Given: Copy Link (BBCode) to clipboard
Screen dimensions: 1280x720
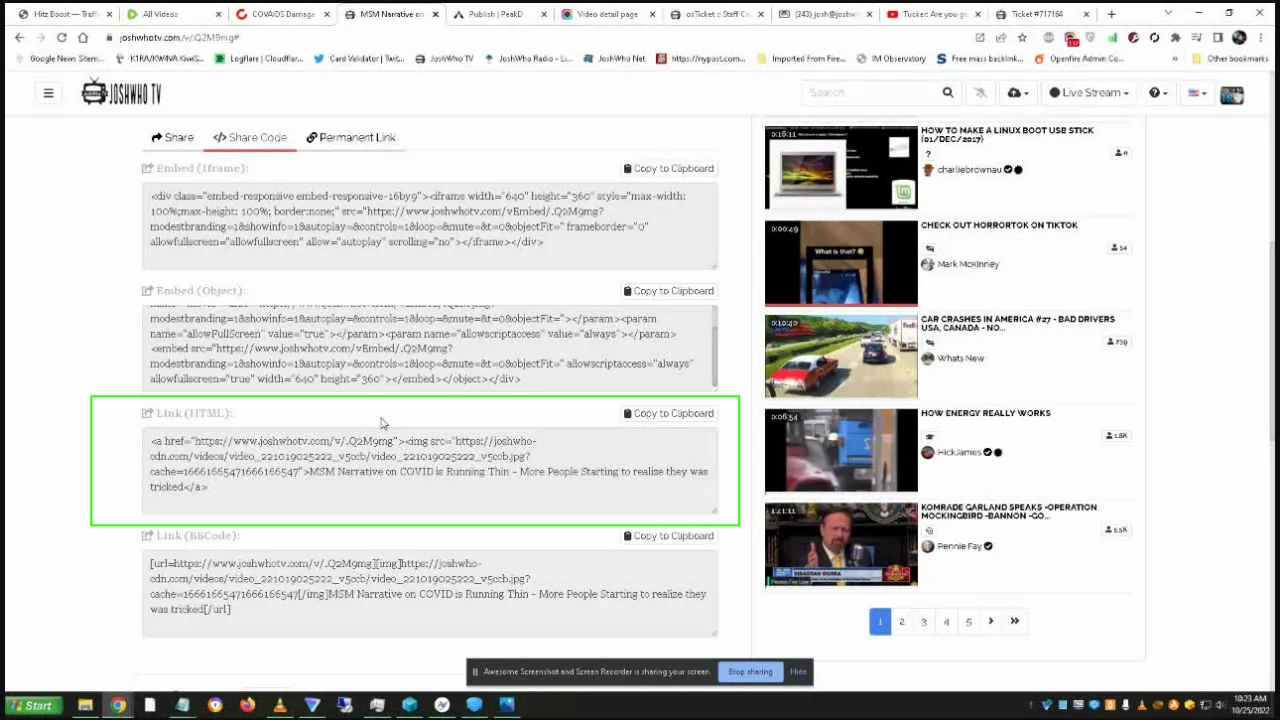Looking at the screenshot, I should tap(669, 536).
